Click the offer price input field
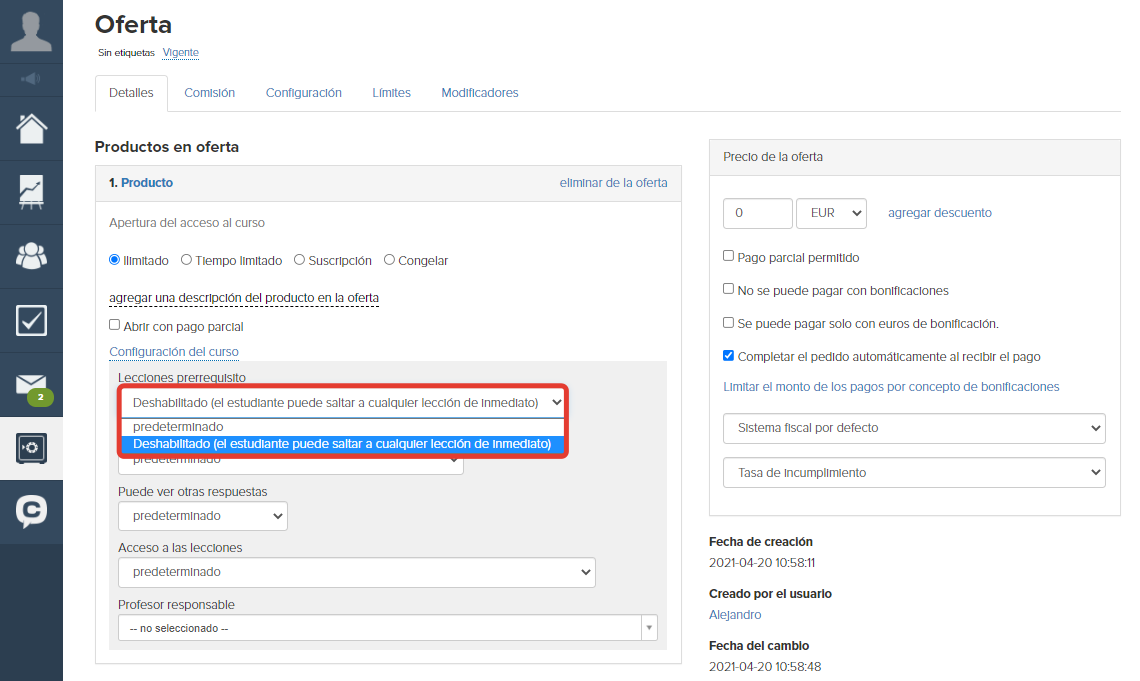The height and width of the screenshot is (681, 1140). click(x=758, y=213)
